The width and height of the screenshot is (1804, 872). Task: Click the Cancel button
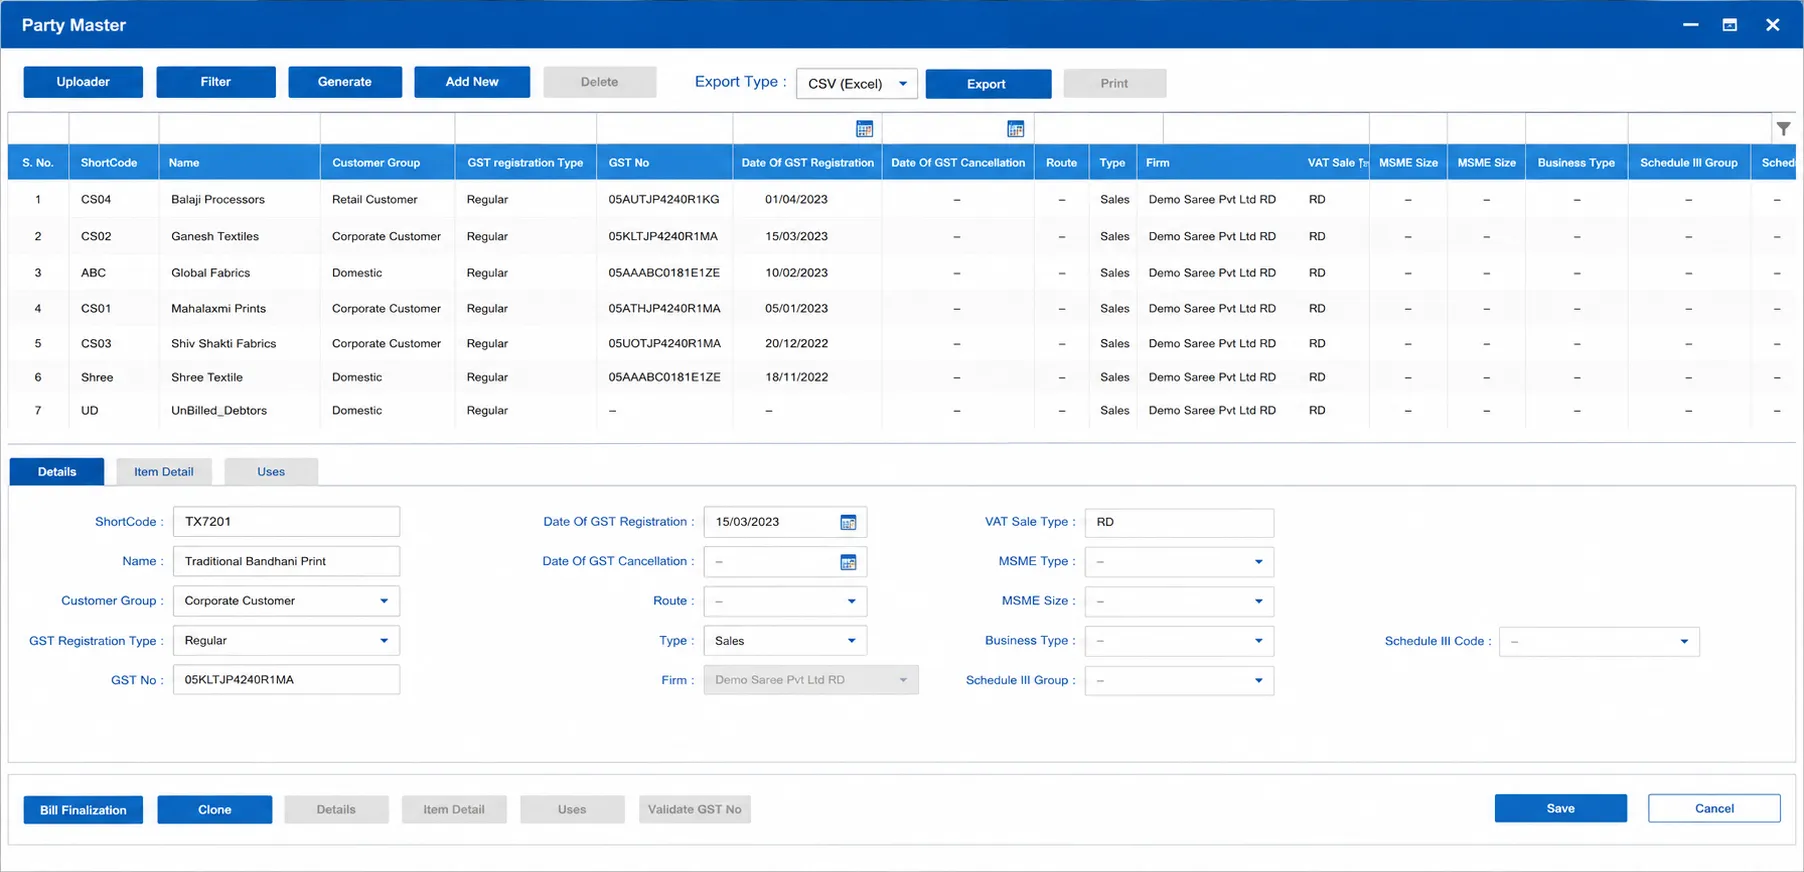[x=1714, y=808]
